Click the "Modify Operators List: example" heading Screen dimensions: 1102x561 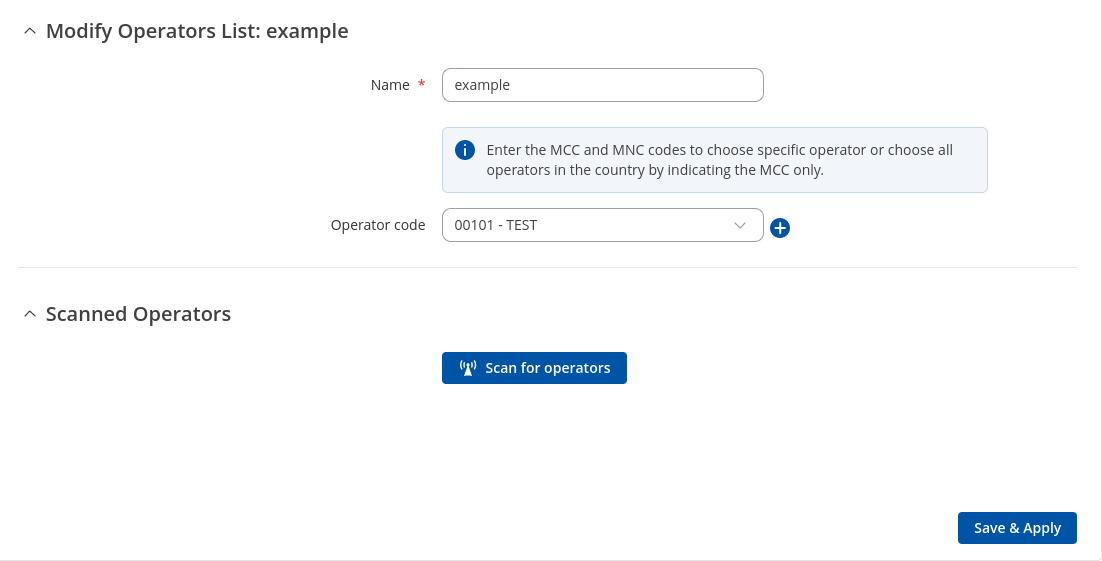197,31
